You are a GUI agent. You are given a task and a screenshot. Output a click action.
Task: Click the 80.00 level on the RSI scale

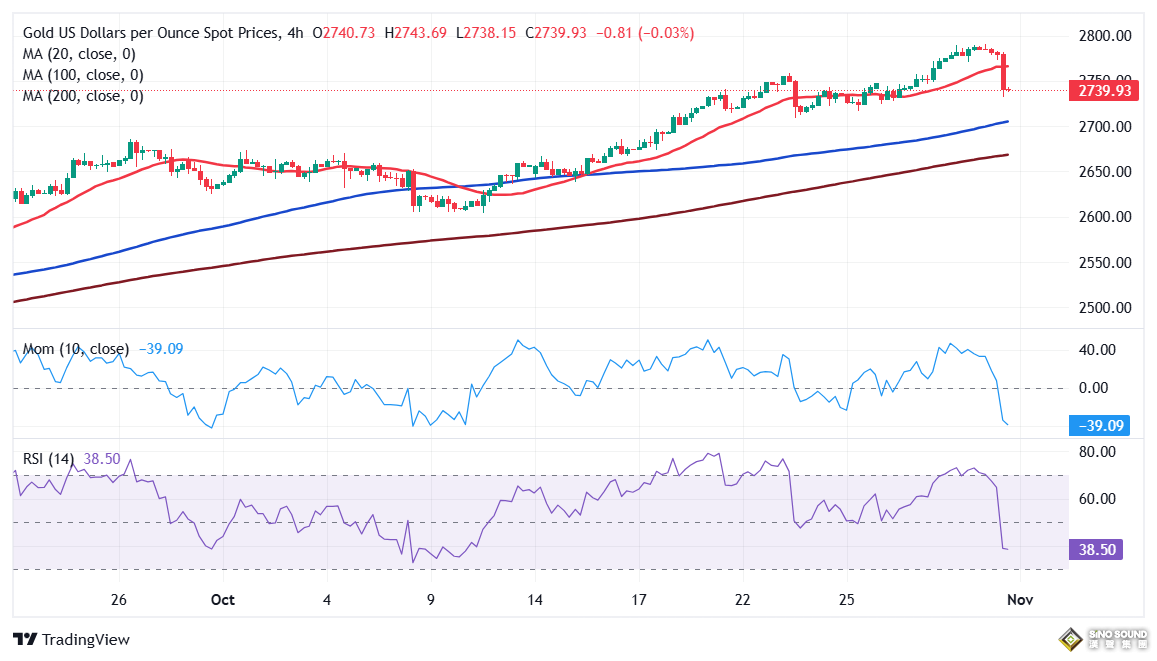[x=1100, y=452]
